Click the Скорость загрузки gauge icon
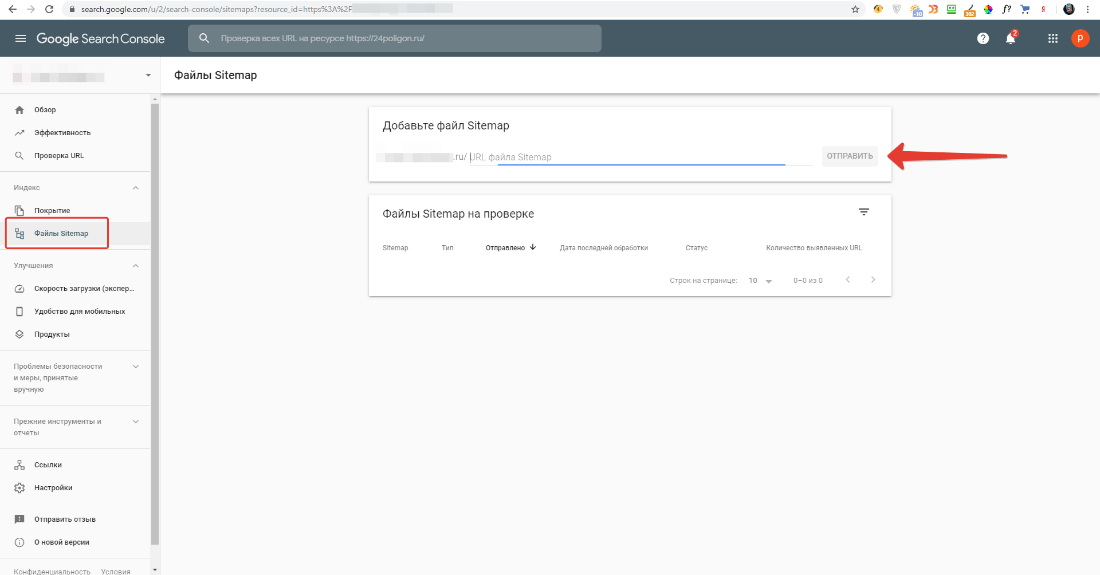 [20, 289]
